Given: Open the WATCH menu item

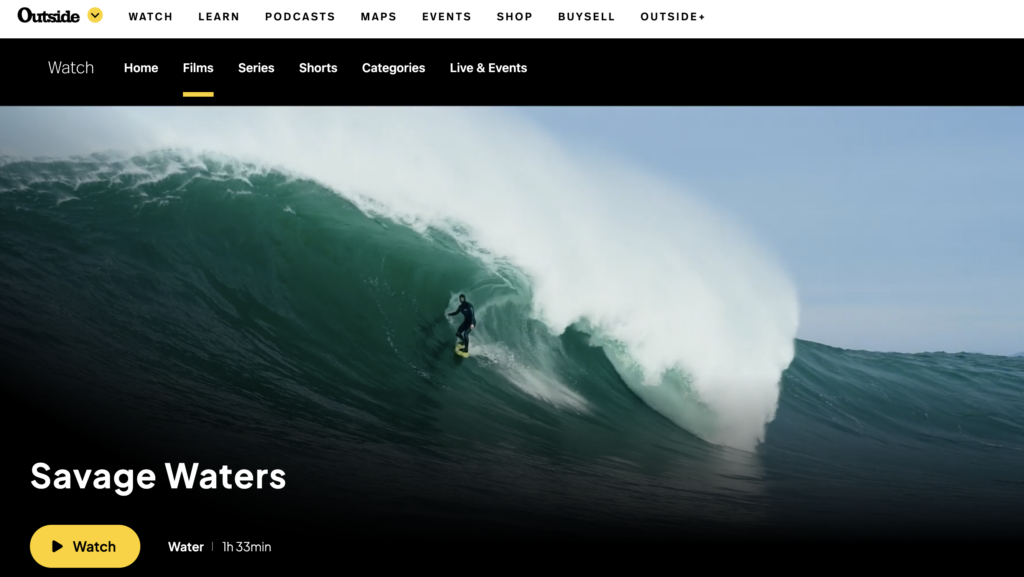Looking at the screenshot, I should (150, 17).
